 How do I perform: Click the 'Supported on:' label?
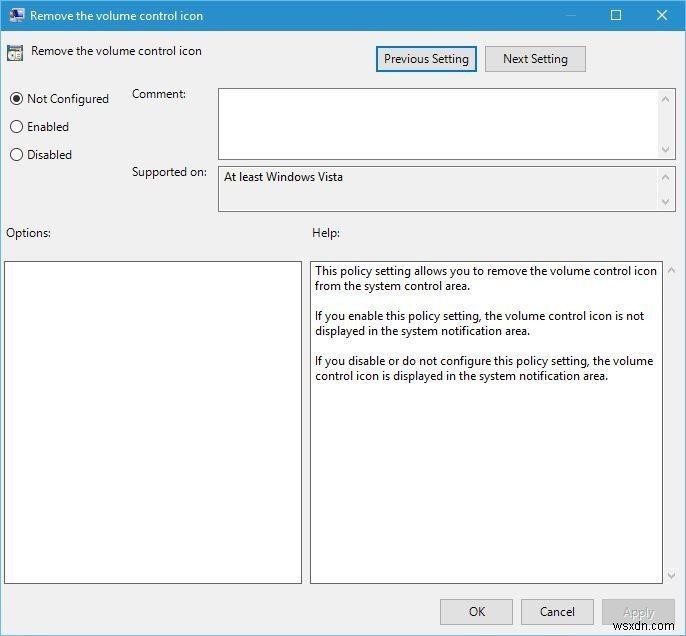click(x=169, y=172)
